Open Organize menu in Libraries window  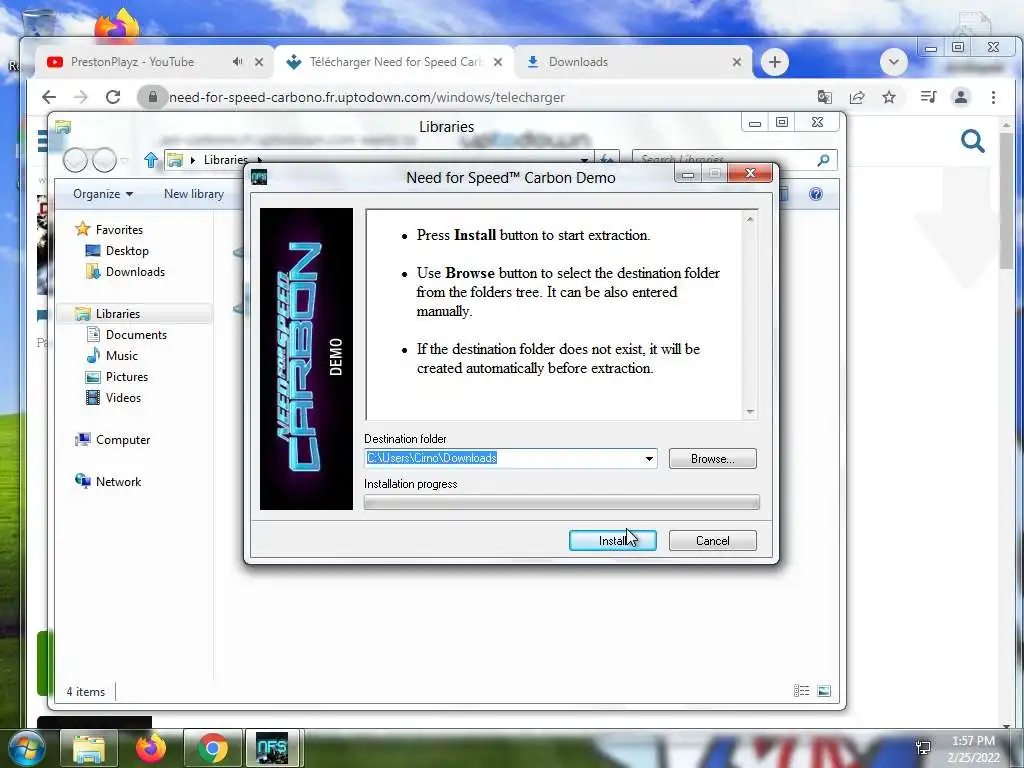[103, 194]
